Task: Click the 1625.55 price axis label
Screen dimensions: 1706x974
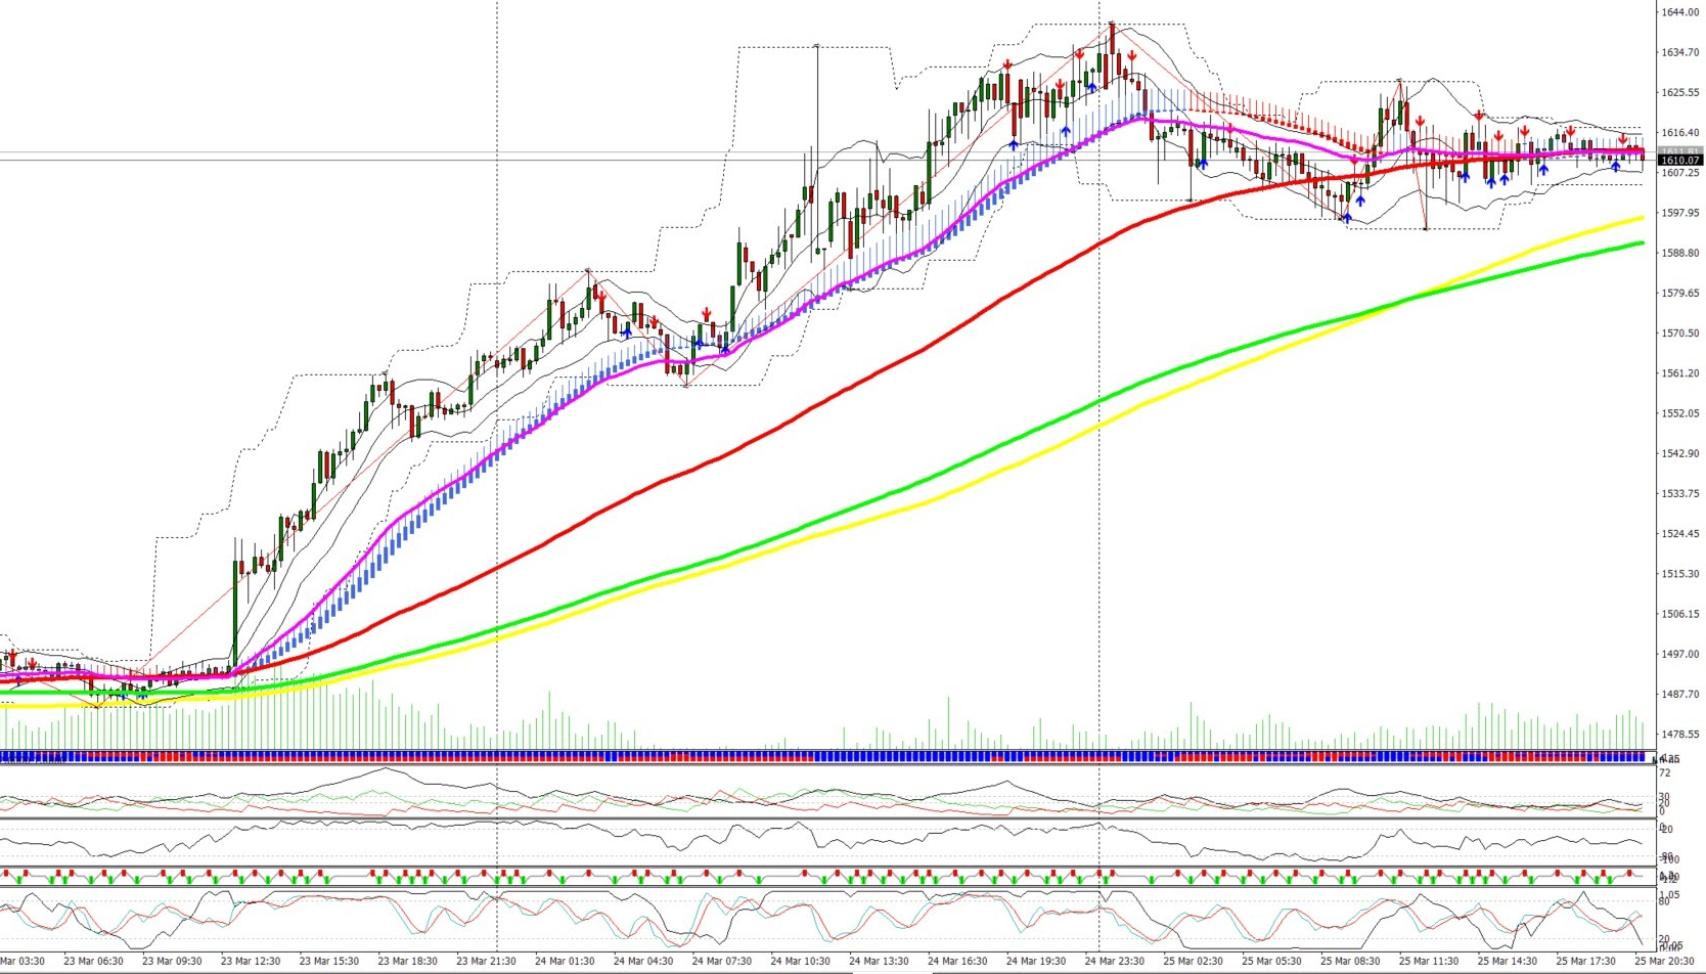Action: pyautogui.click(x=1680, y=92)
